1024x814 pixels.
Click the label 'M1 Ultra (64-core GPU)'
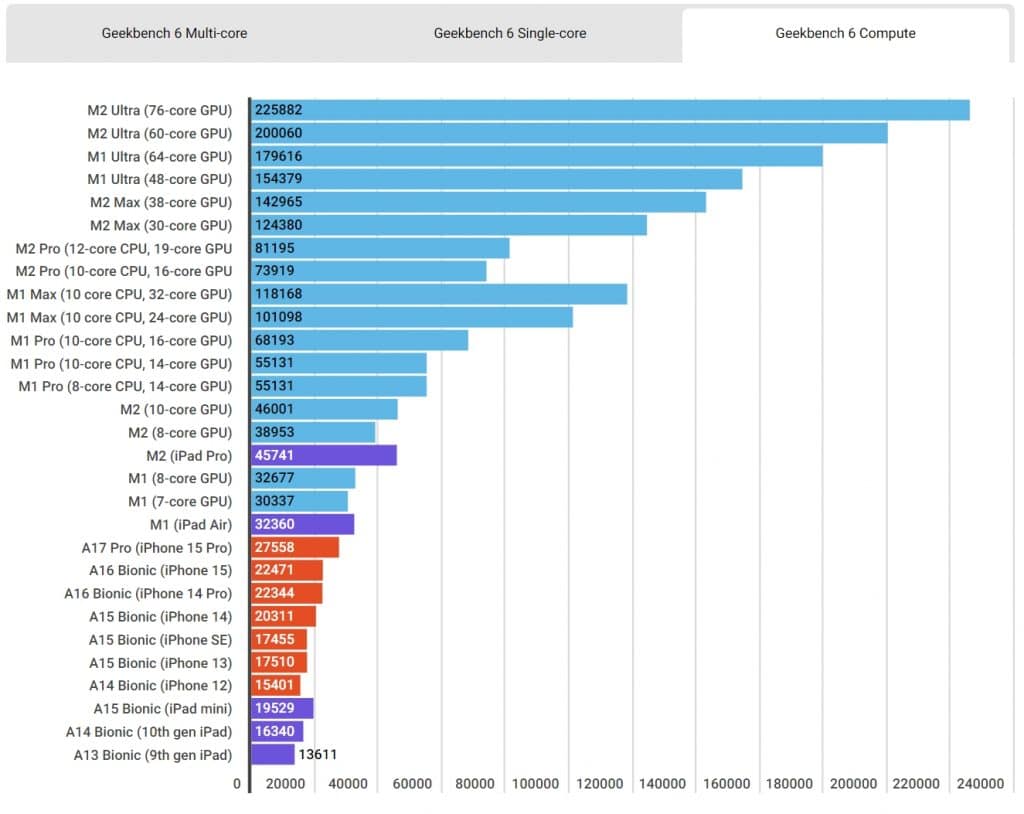(159, 157)
